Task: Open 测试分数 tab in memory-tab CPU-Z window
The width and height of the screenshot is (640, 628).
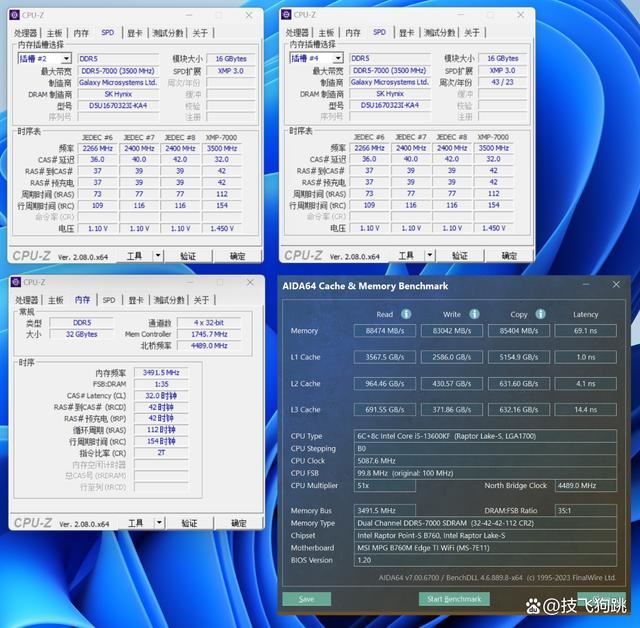Action: 169,300
